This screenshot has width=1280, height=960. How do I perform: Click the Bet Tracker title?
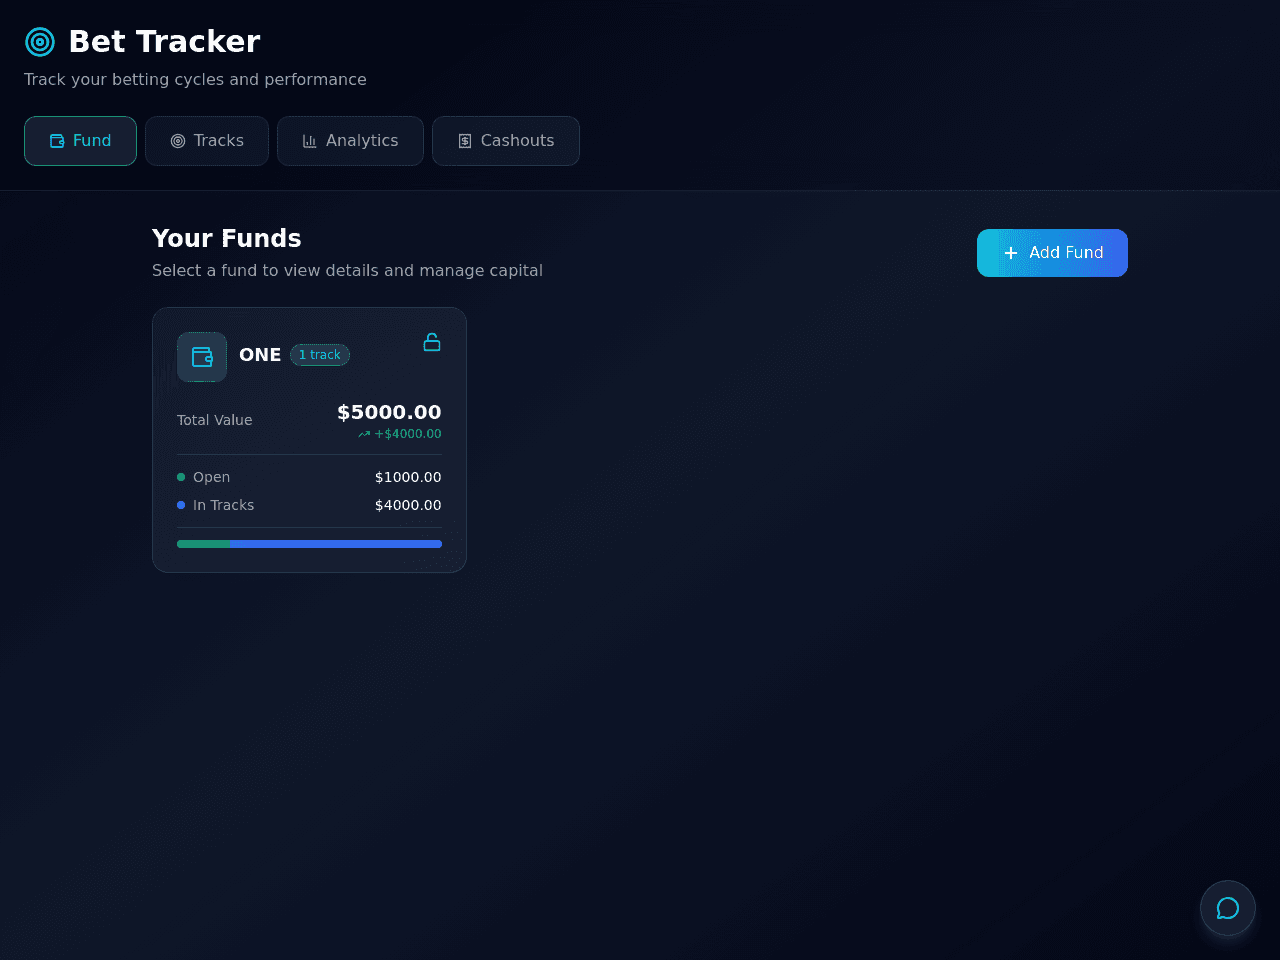click(x=164, y=42)
